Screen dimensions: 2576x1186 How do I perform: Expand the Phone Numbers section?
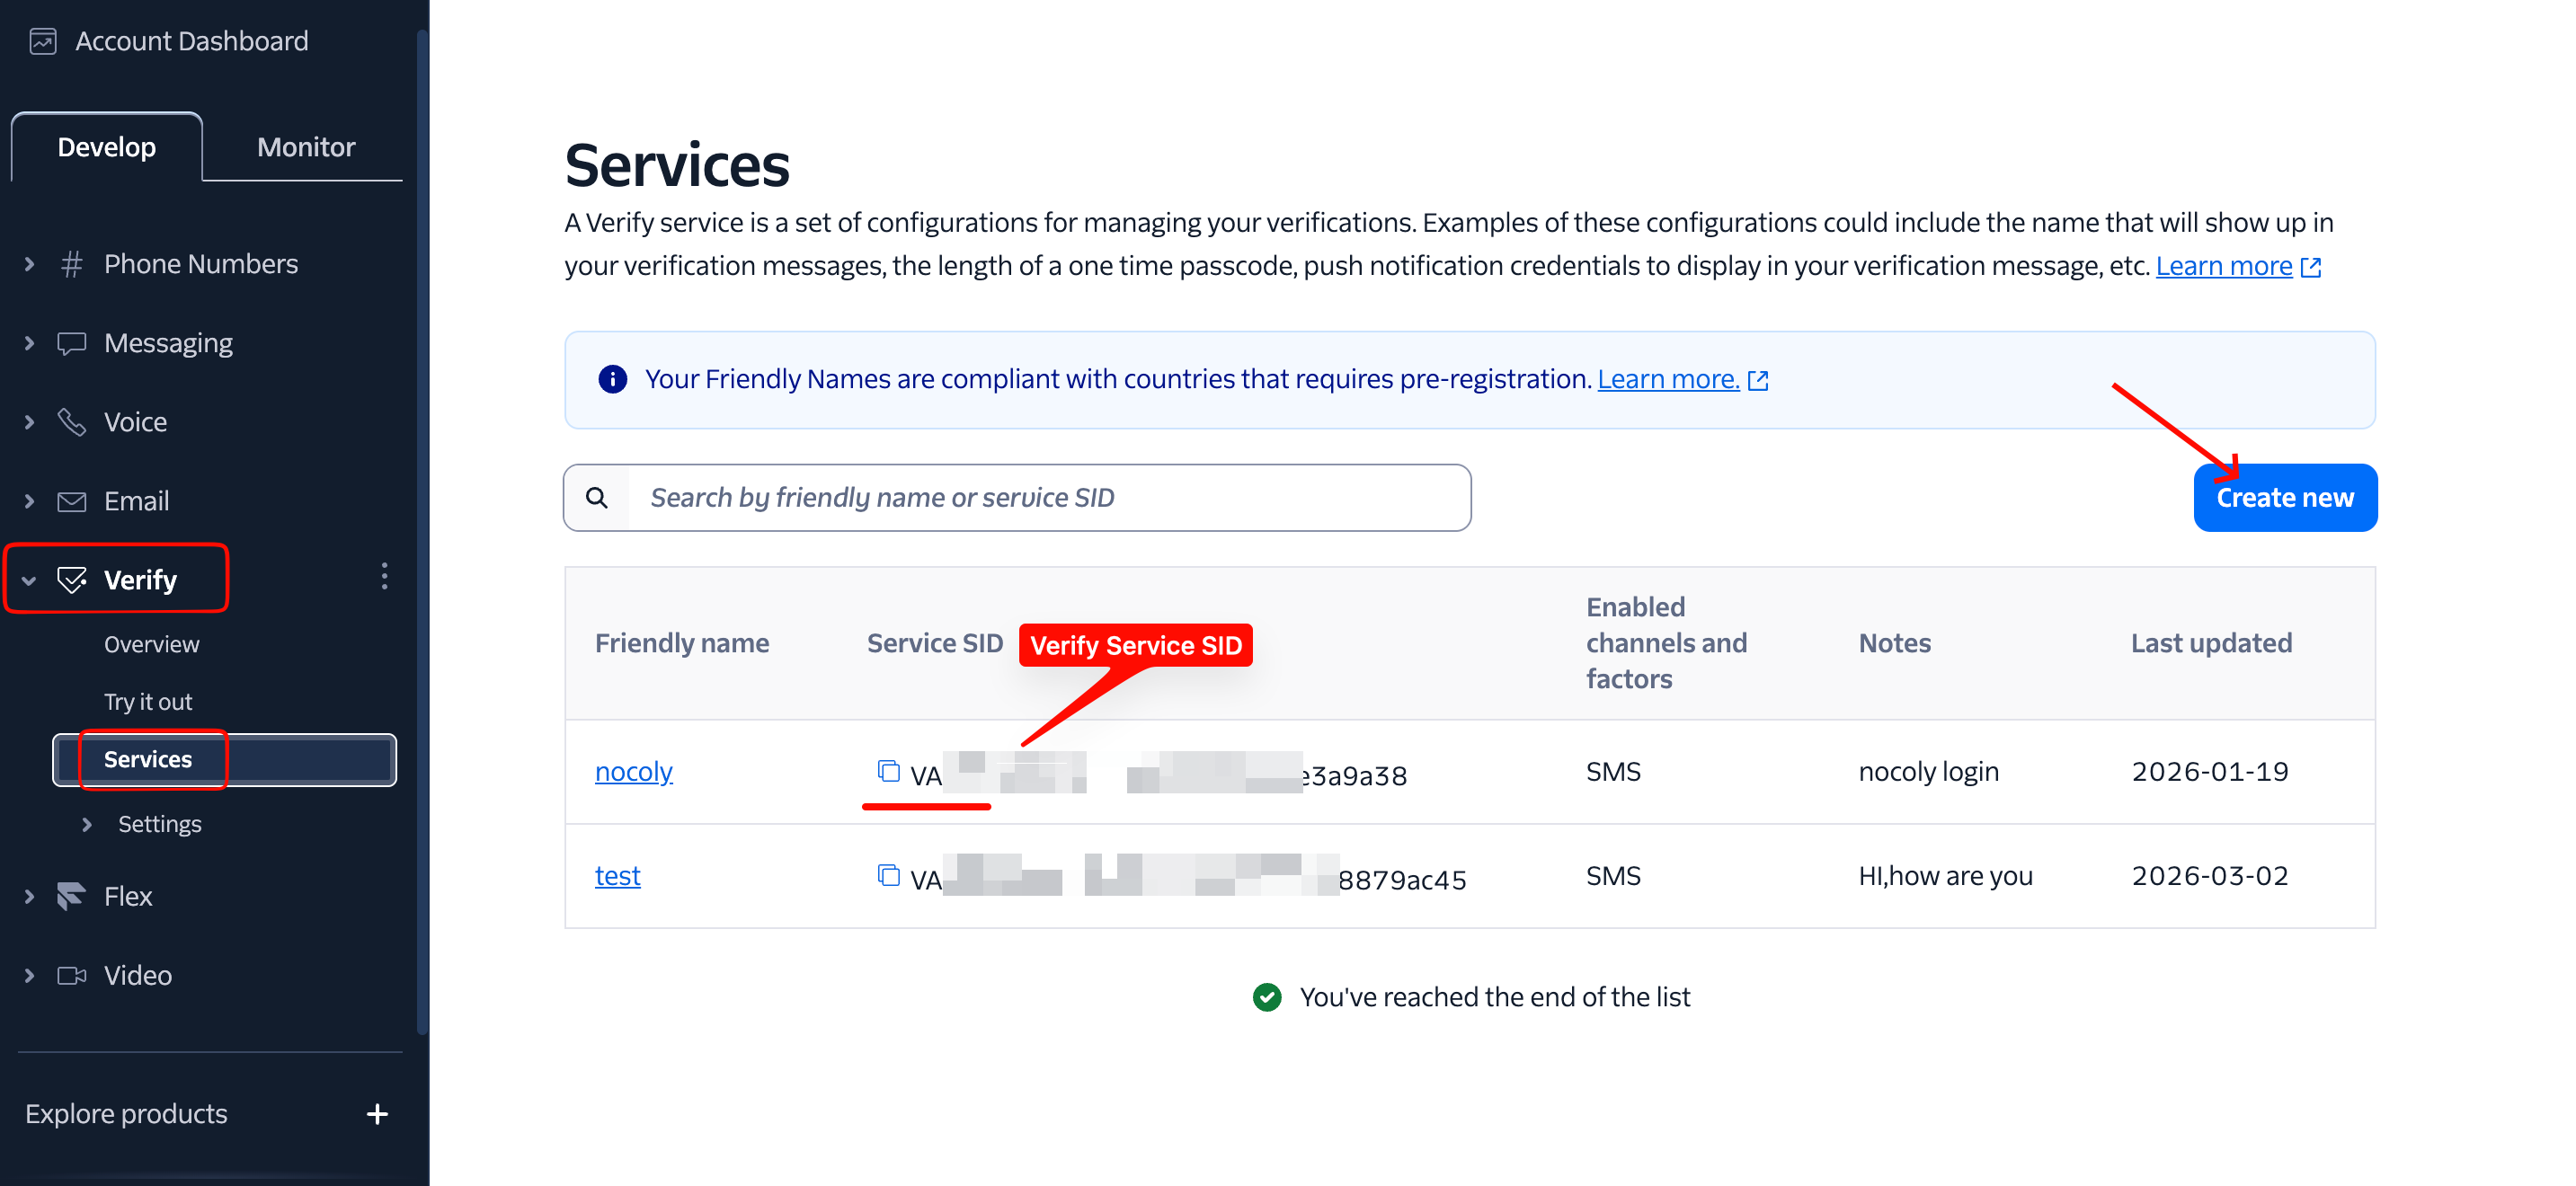[29, 264]
